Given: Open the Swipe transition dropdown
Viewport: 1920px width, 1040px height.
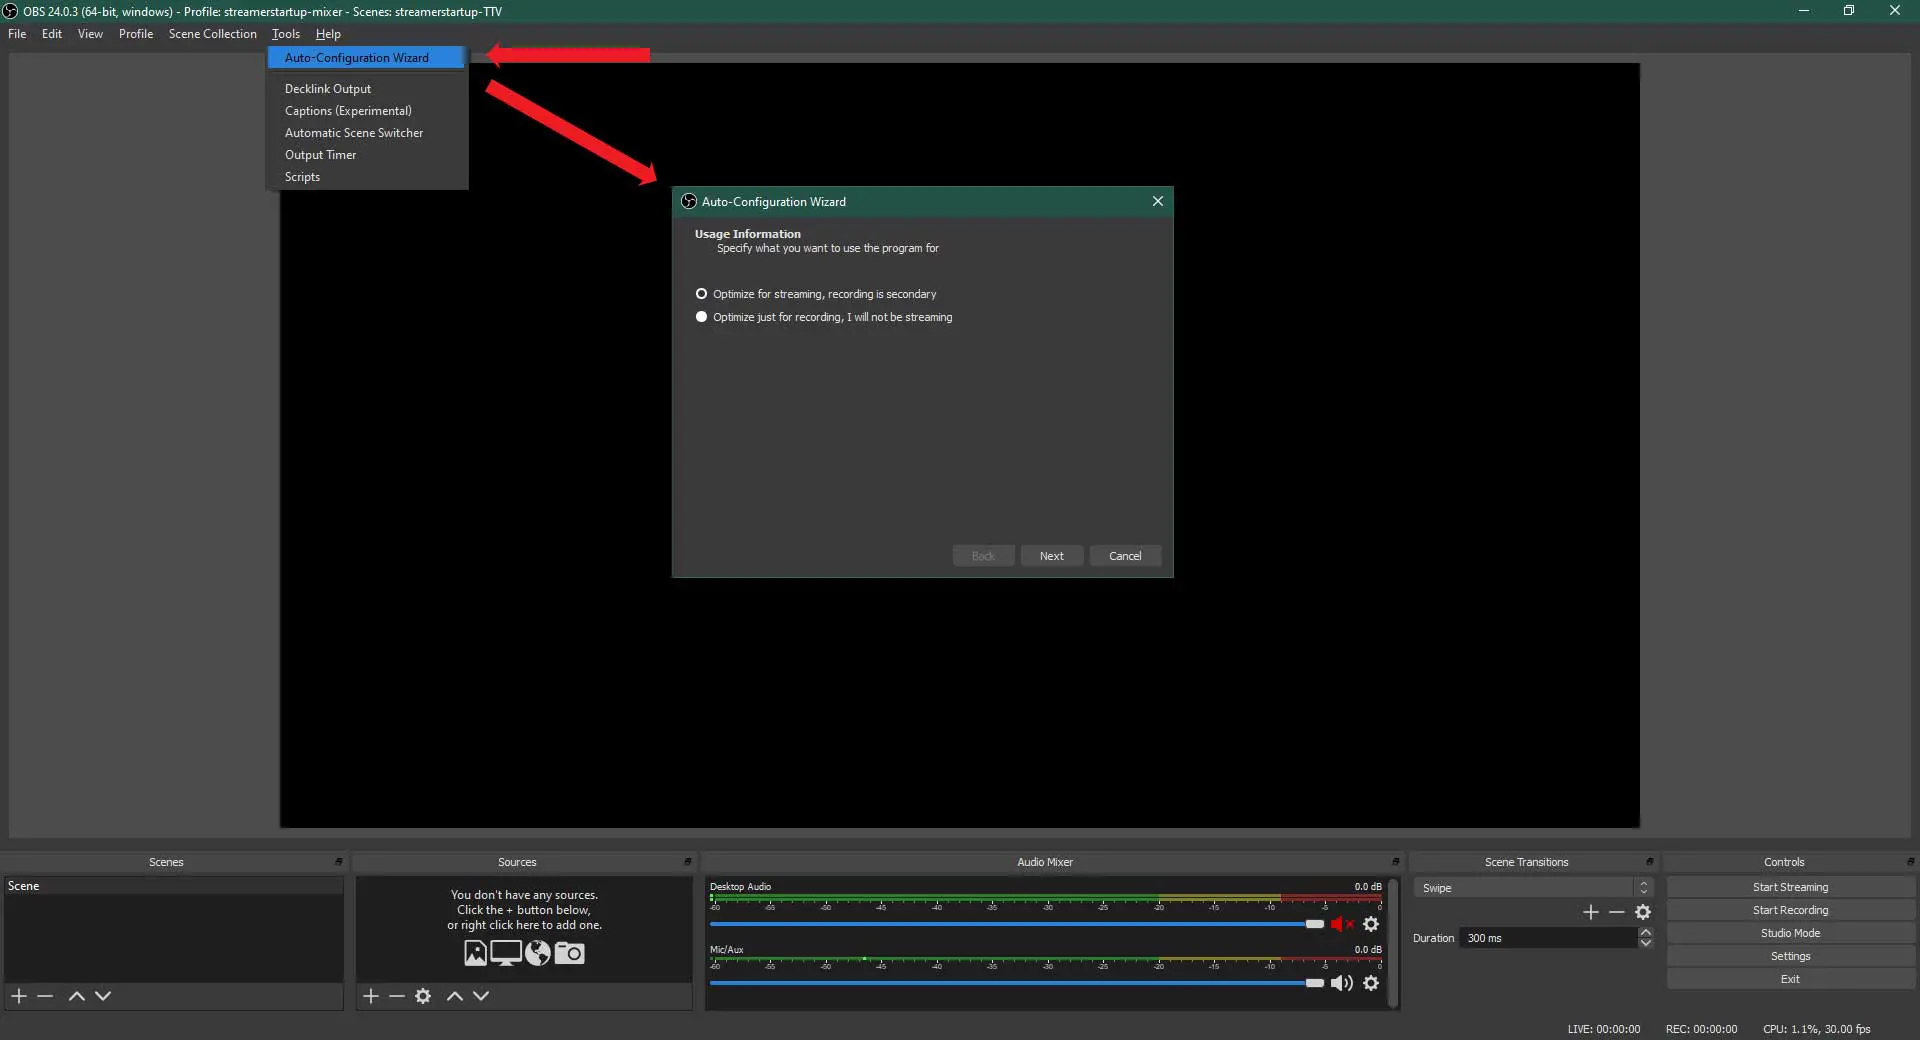Looking at the screenshot, I should [x=1532, y=888].
